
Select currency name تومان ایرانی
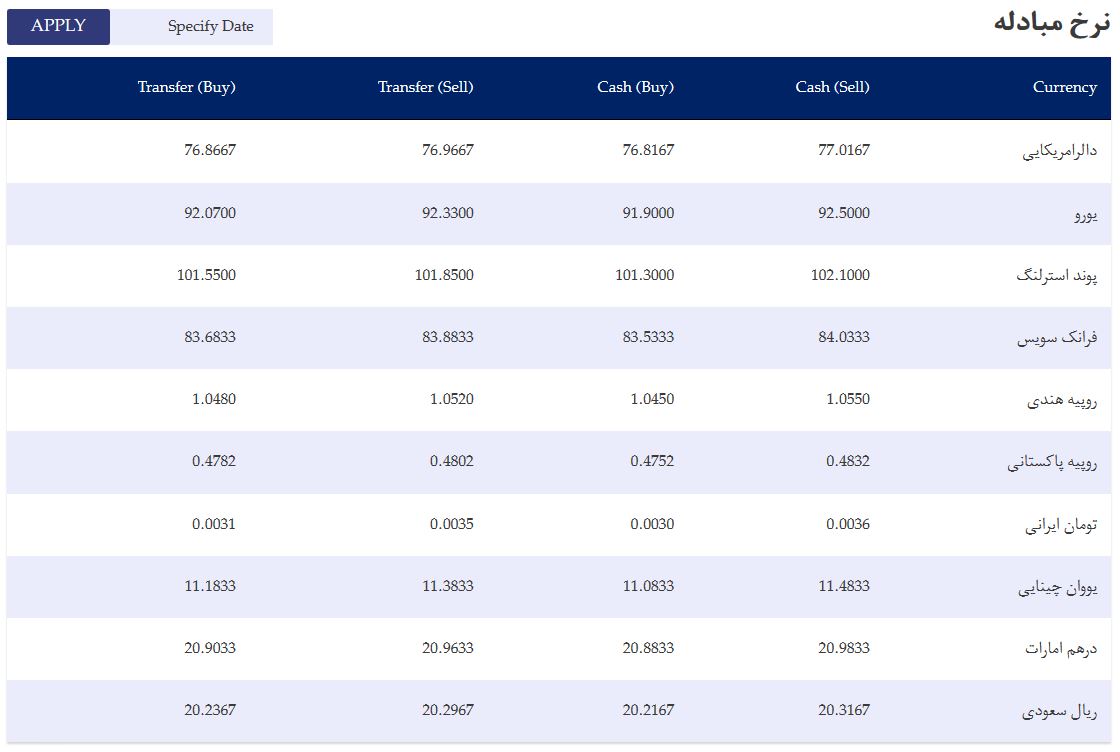tap(1061, 525)
